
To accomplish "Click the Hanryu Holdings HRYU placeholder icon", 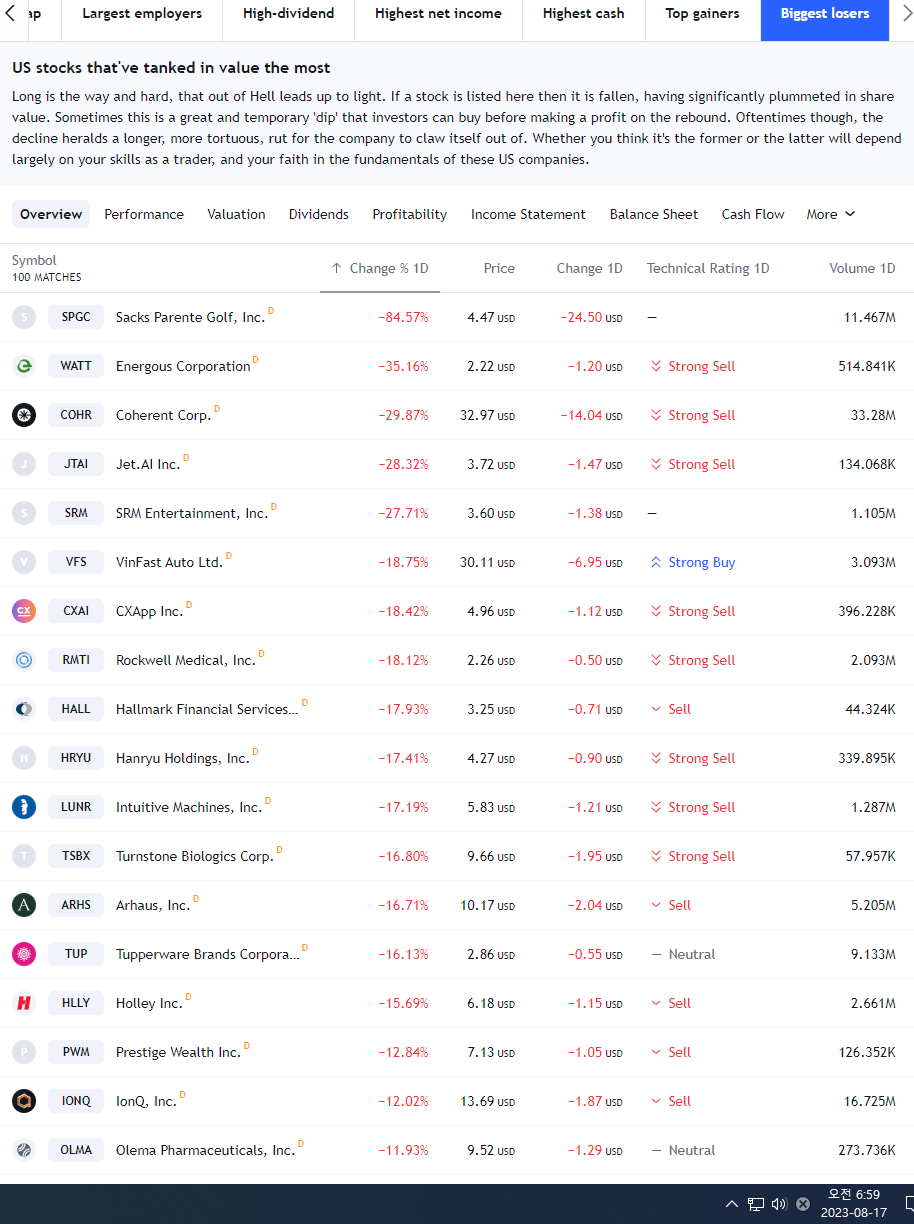I will coord(24,758).
